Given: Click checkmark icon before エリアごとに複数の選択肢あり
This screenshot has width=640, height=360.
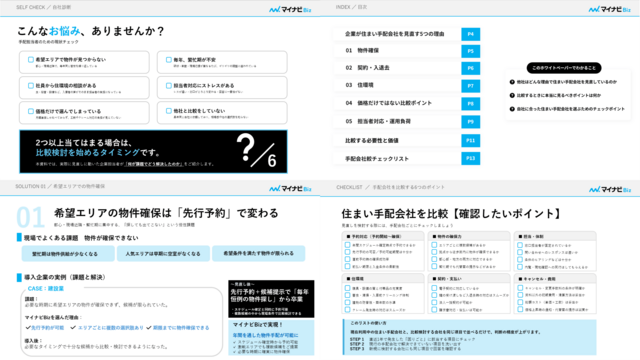Looking at the screenshot, I should click(73, 327).
